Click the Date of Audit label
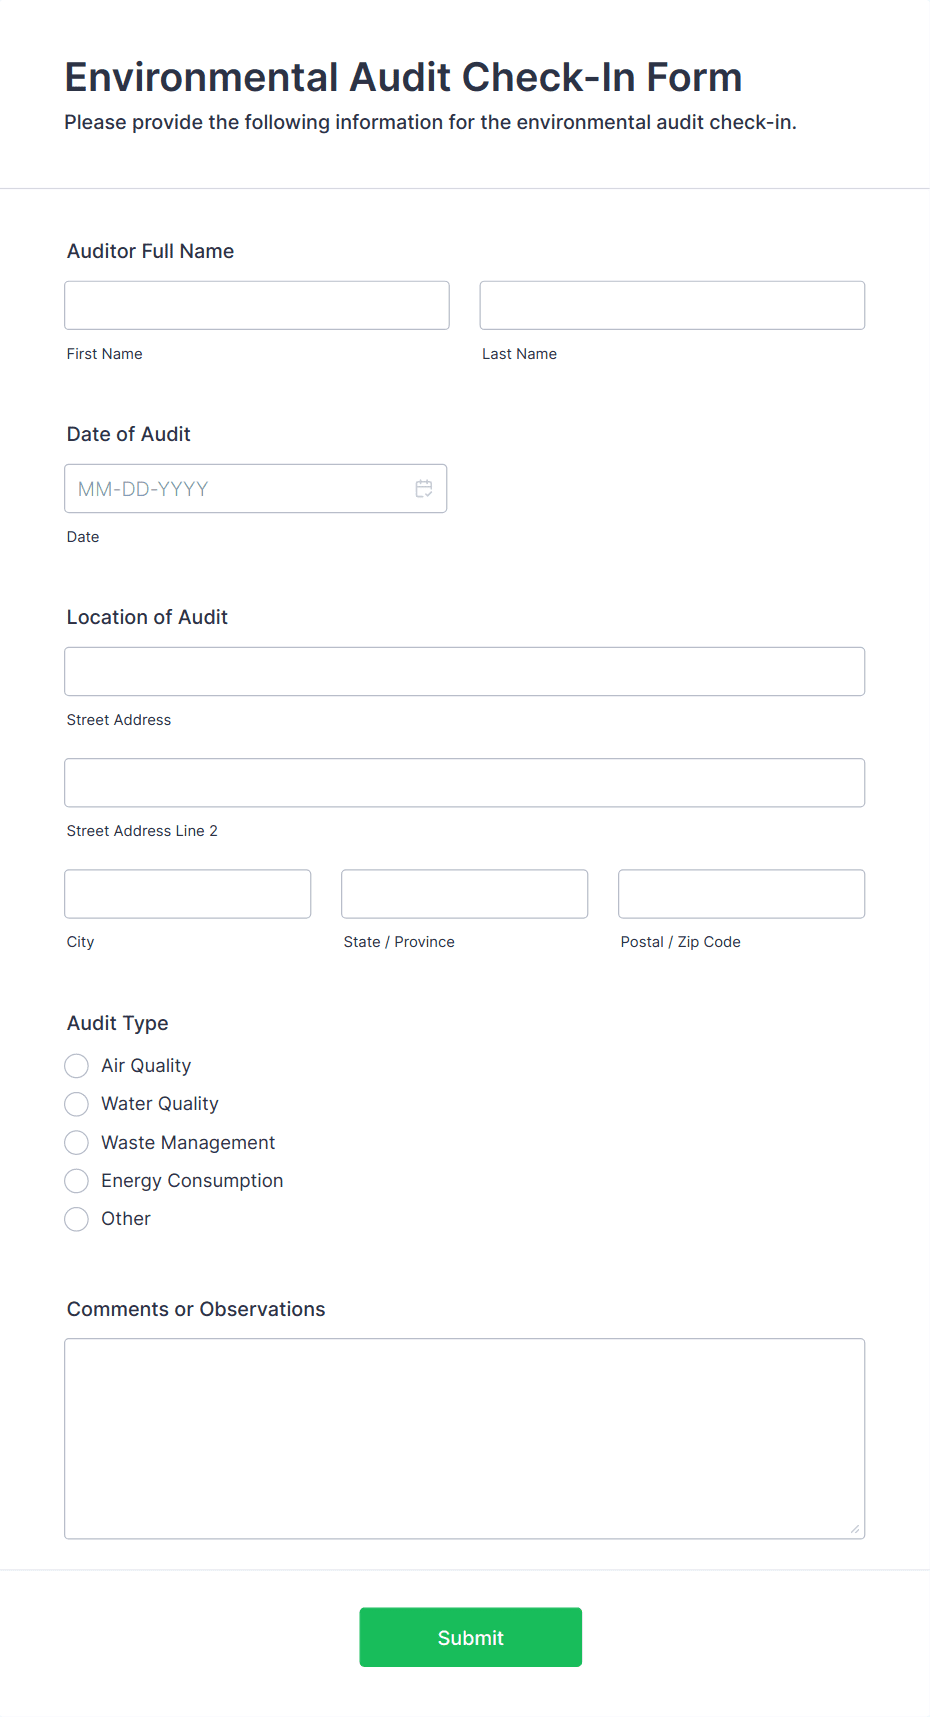This screenshot has height=1717, width=930. coord(129,434)
